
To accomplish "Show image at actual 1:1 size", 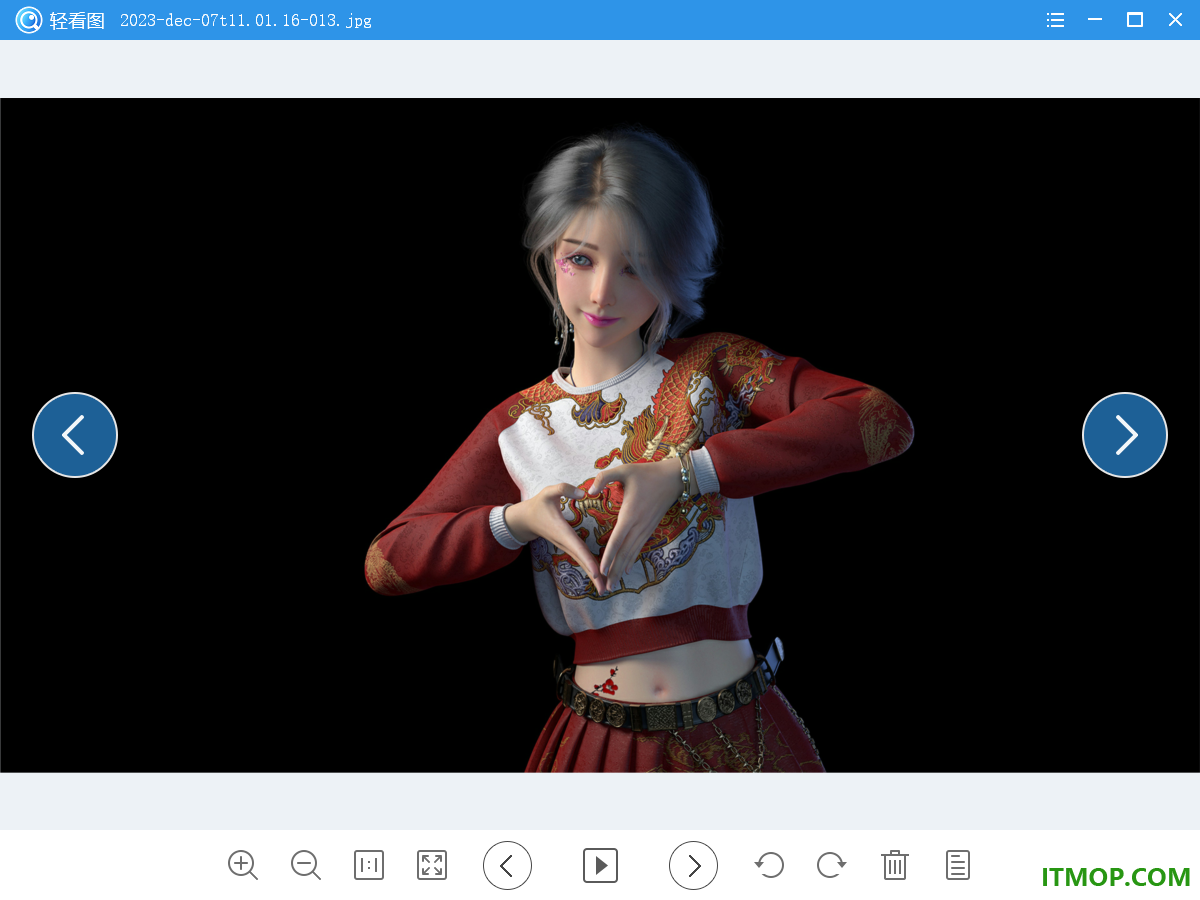I will coord(369,865).
